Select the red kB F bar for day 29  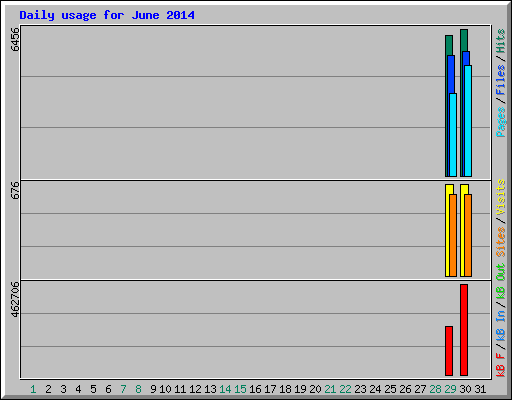coord(449,351)
